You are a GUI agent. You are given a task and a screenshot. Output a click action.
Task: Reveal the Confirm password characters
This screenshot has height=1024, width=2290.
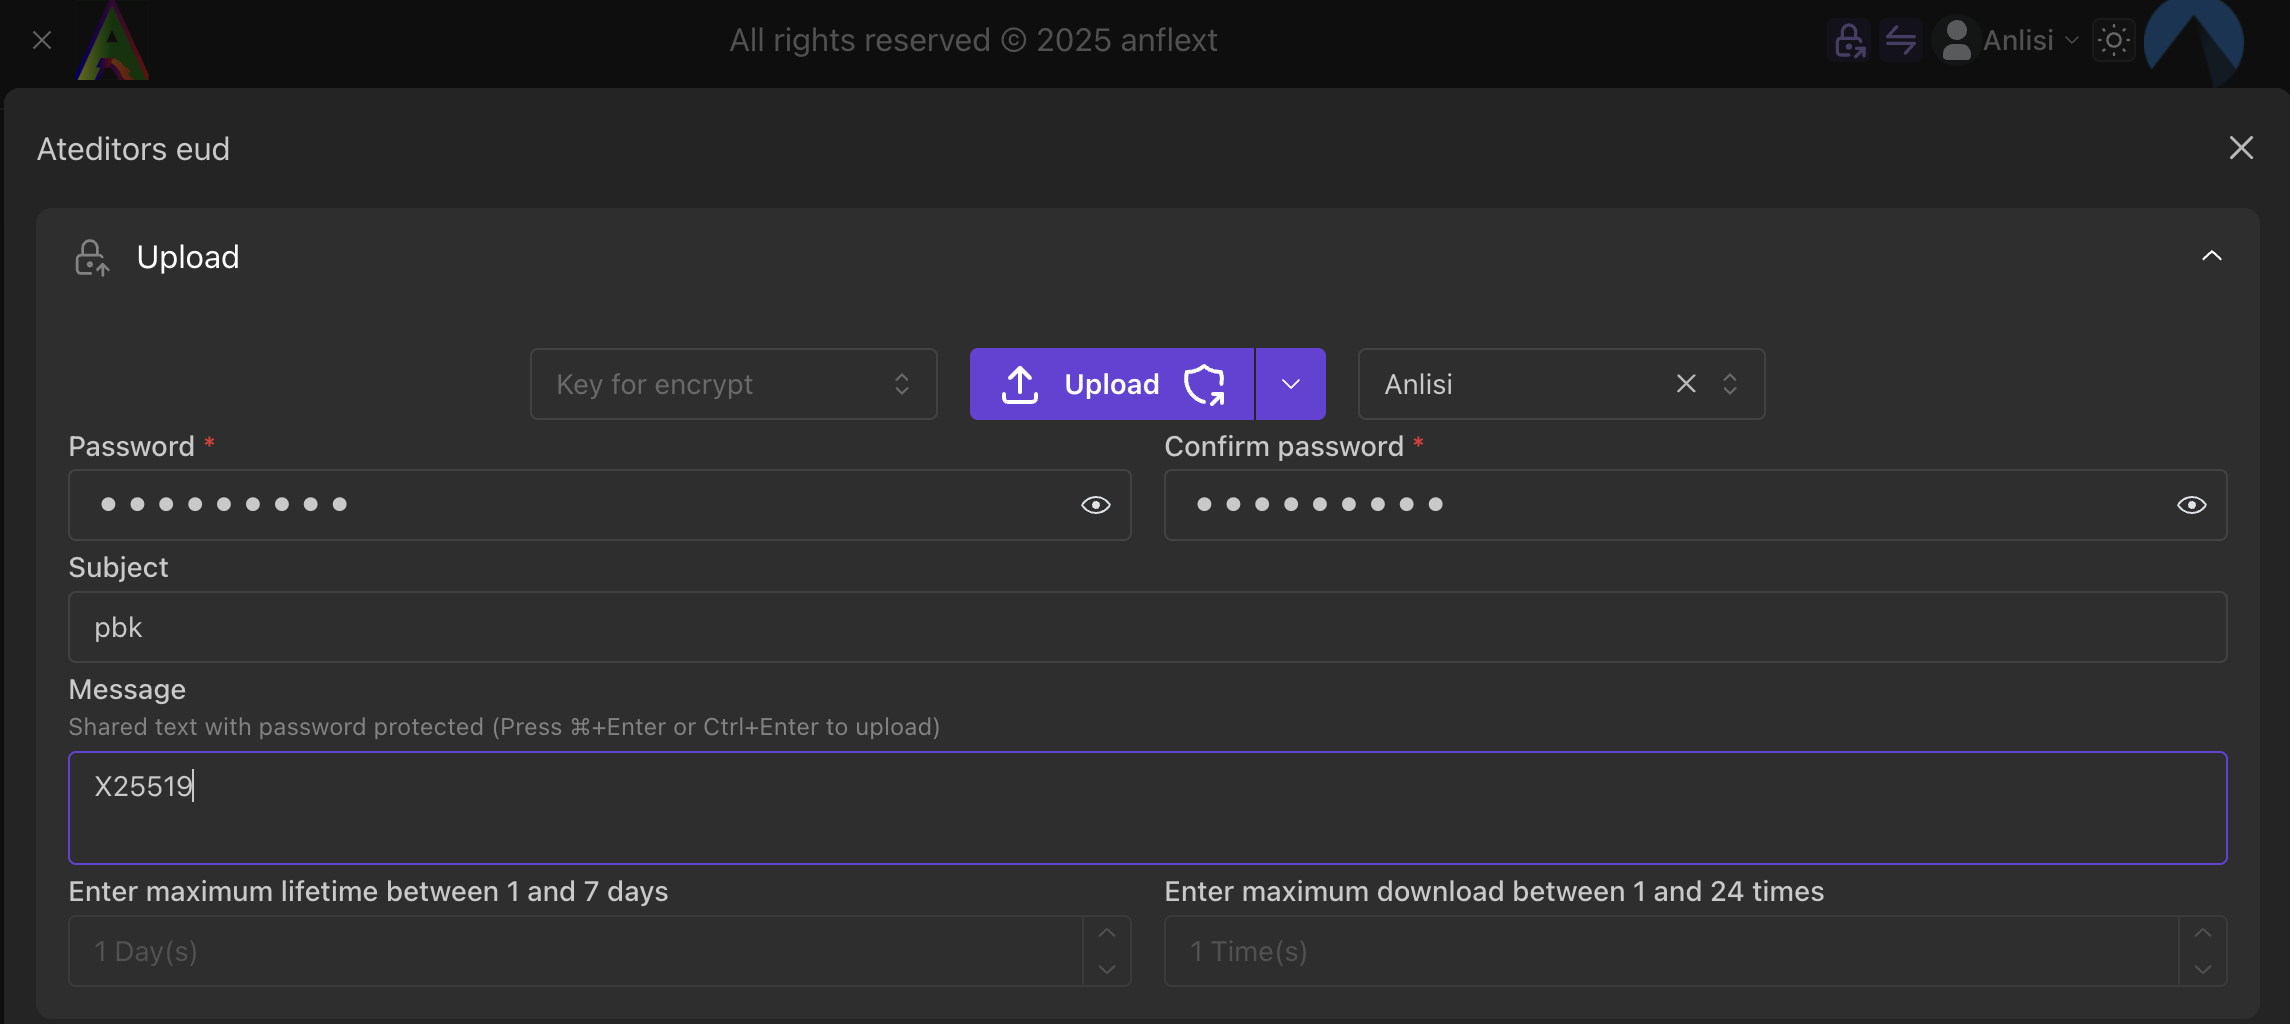(x=2191, y=505)
